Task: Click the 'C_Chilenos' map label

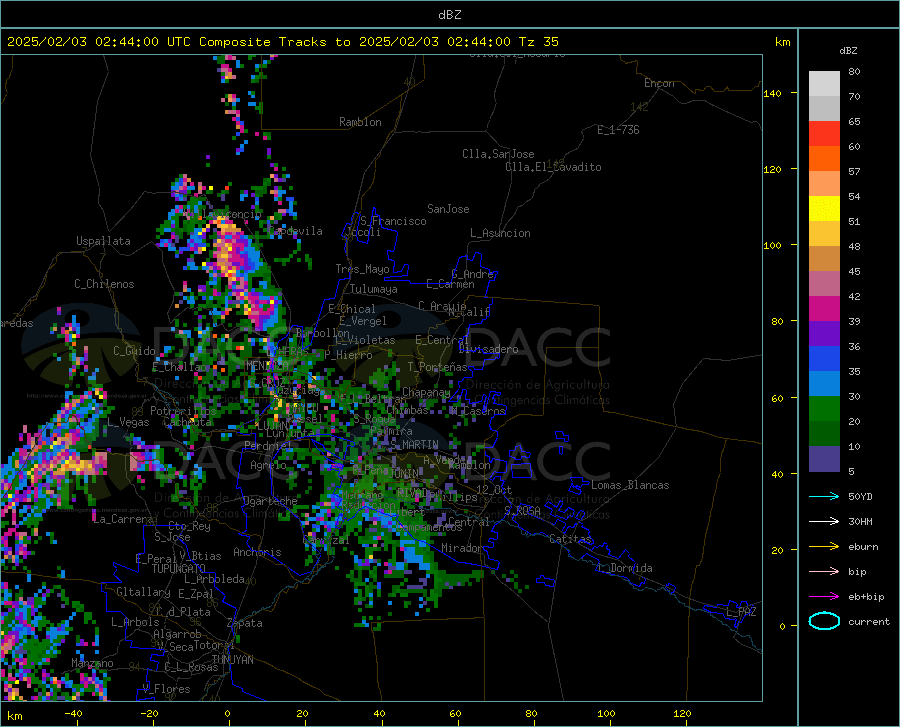Action: pyautogui.click(x=104, y=284)
